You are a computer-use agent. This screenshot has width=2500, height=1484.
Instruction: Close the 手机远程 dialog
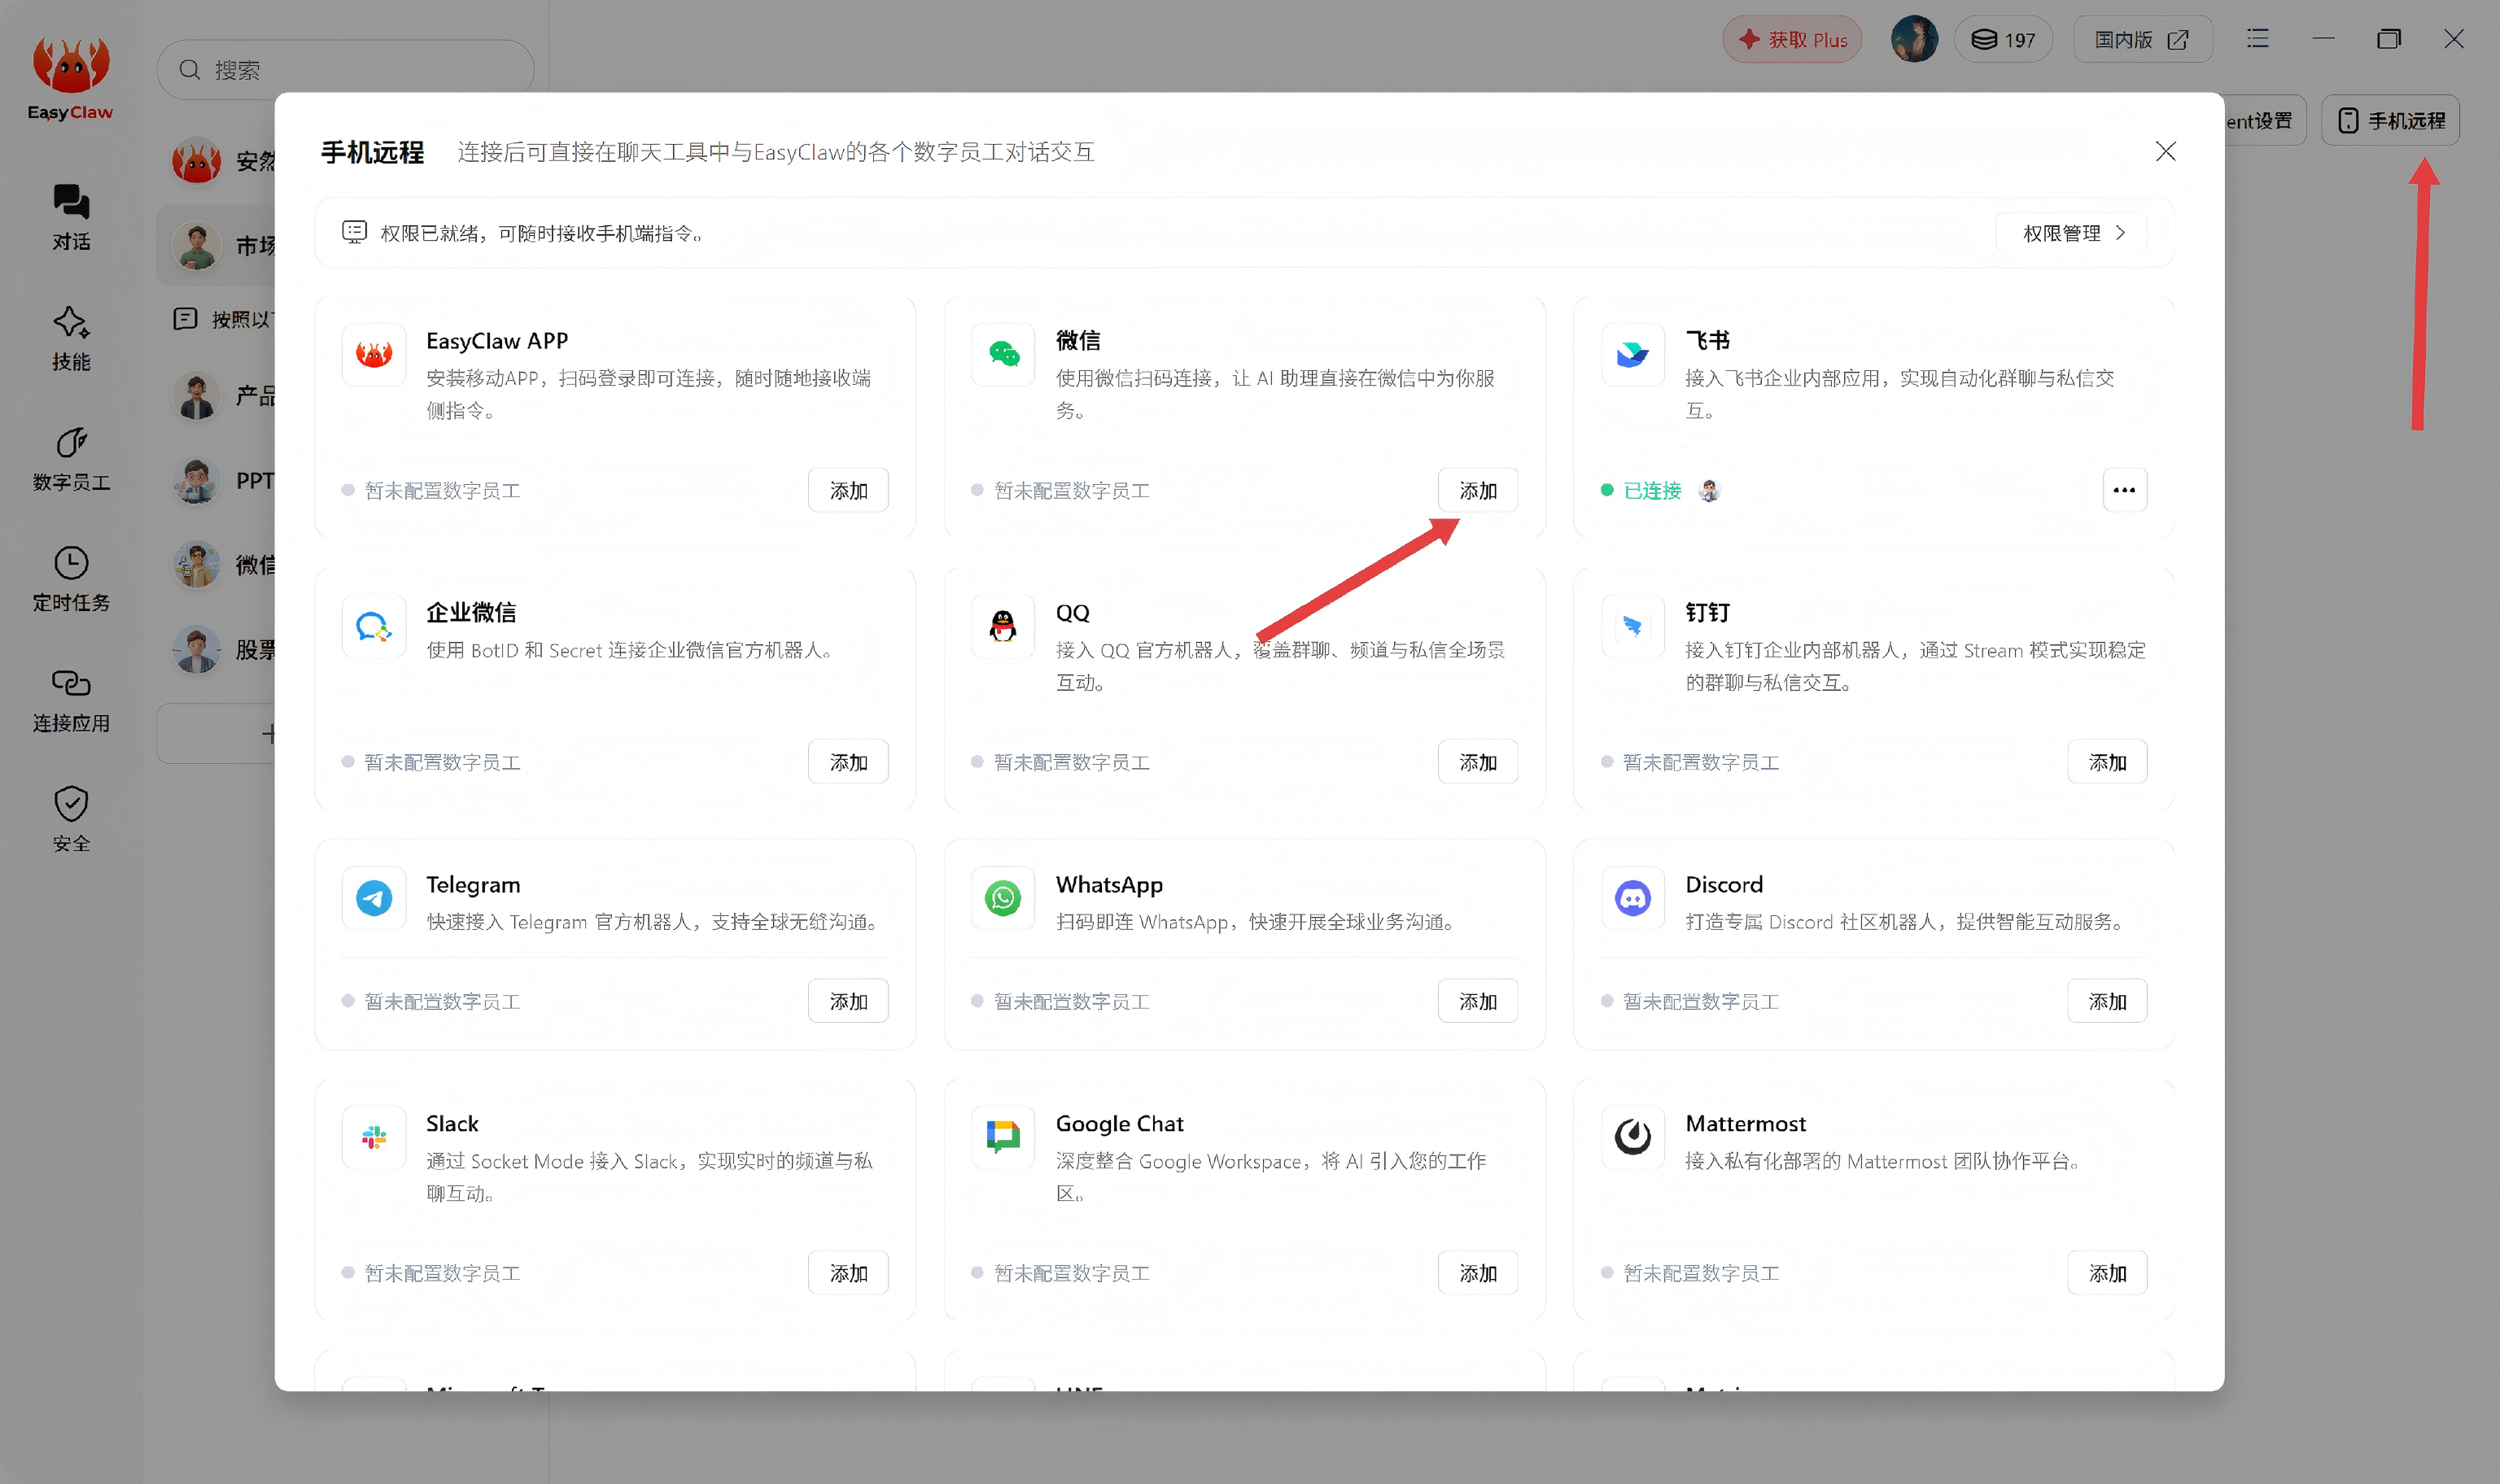(x=2165, y=151)
